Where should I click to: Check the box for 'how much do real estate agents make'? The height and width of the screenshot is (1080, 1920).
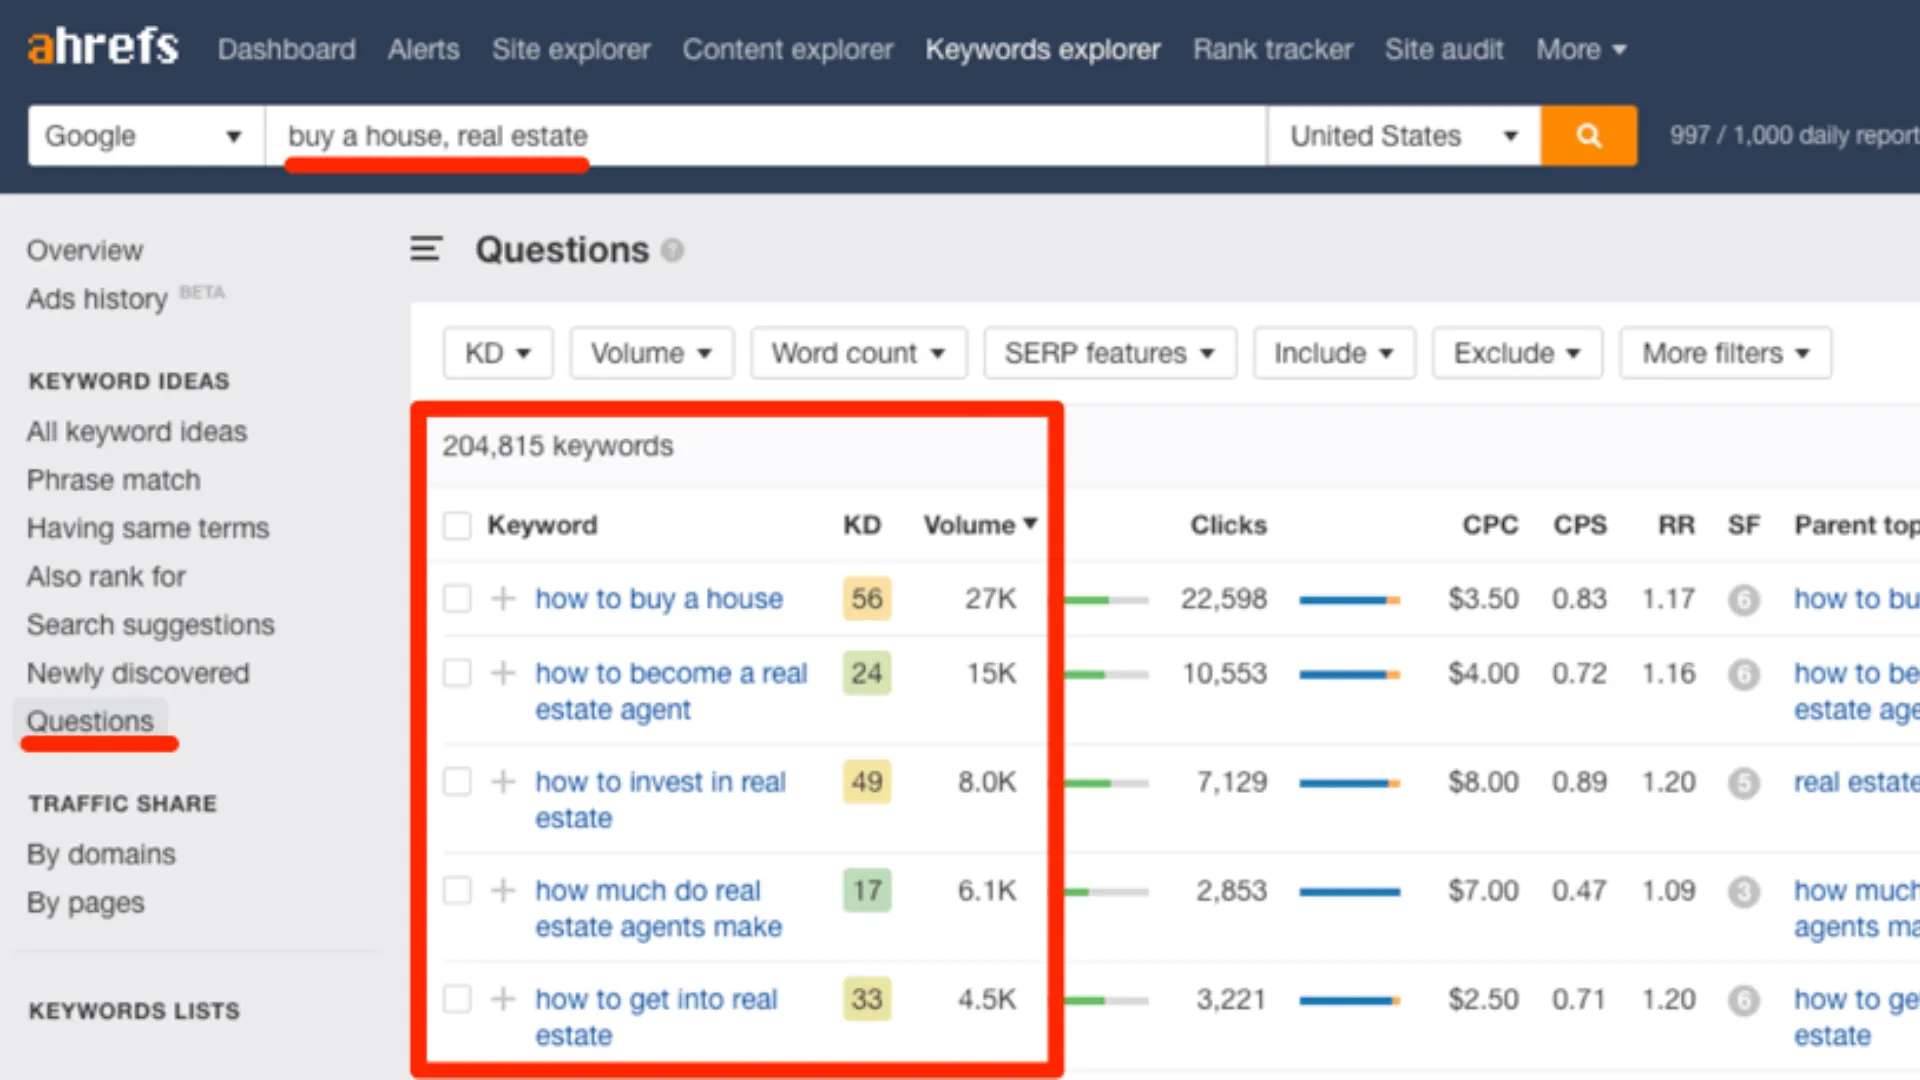click(457, 890)
